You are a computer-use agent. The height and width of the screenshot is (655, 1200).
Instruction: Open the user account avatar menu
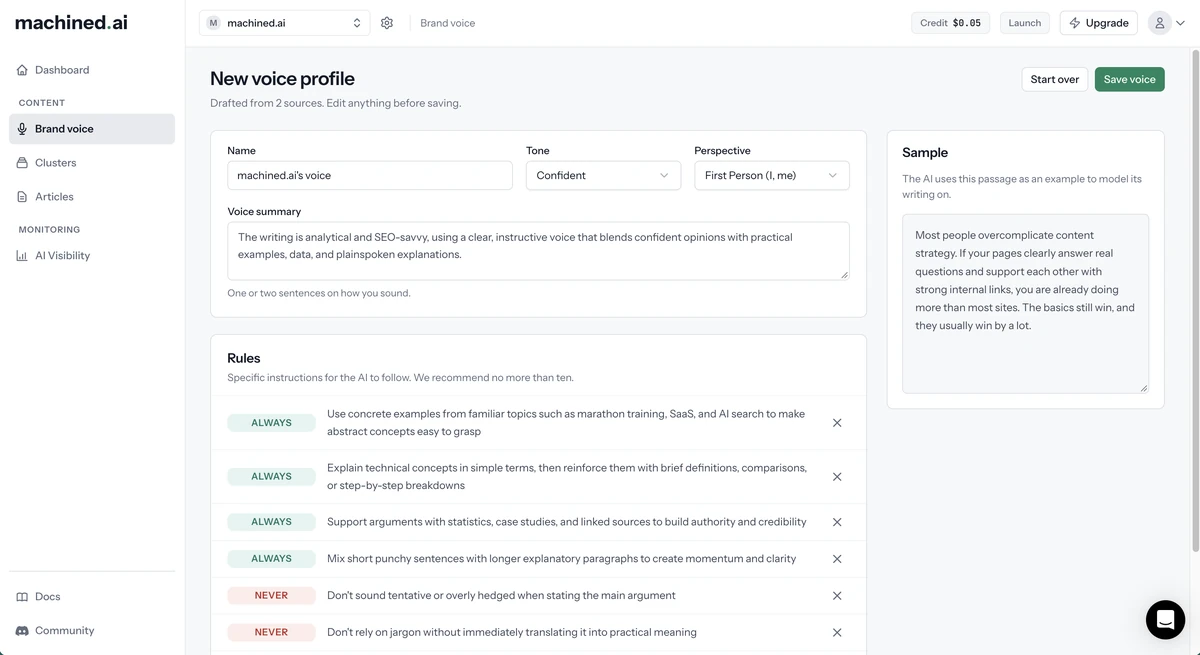click(x=1166, y=23)
